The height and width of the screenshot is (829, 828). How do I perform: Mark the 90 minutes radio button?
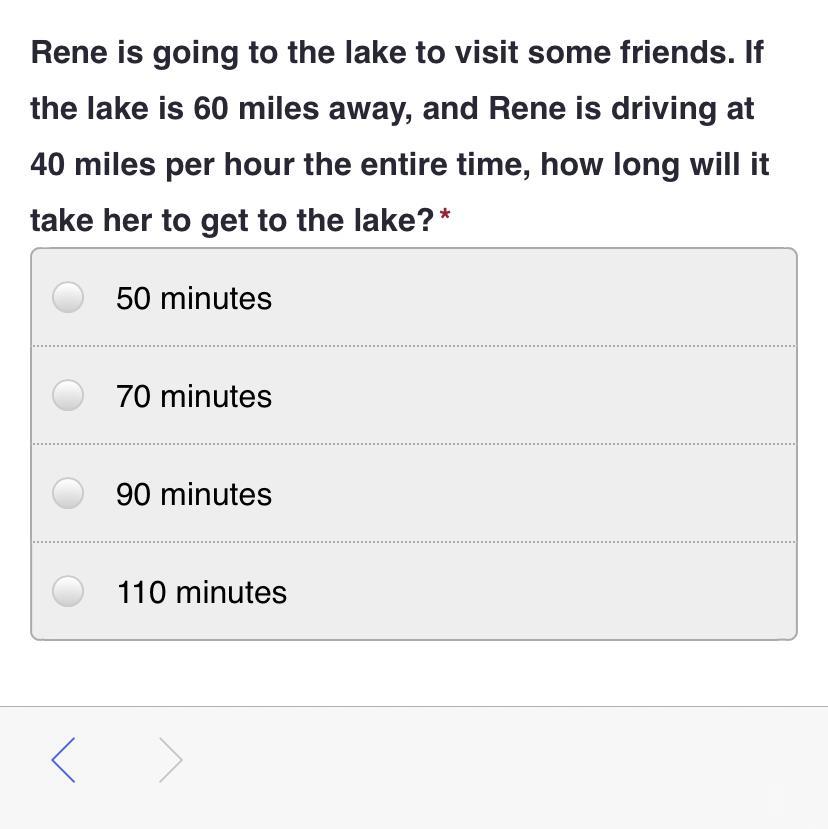(x=68, y=493)
